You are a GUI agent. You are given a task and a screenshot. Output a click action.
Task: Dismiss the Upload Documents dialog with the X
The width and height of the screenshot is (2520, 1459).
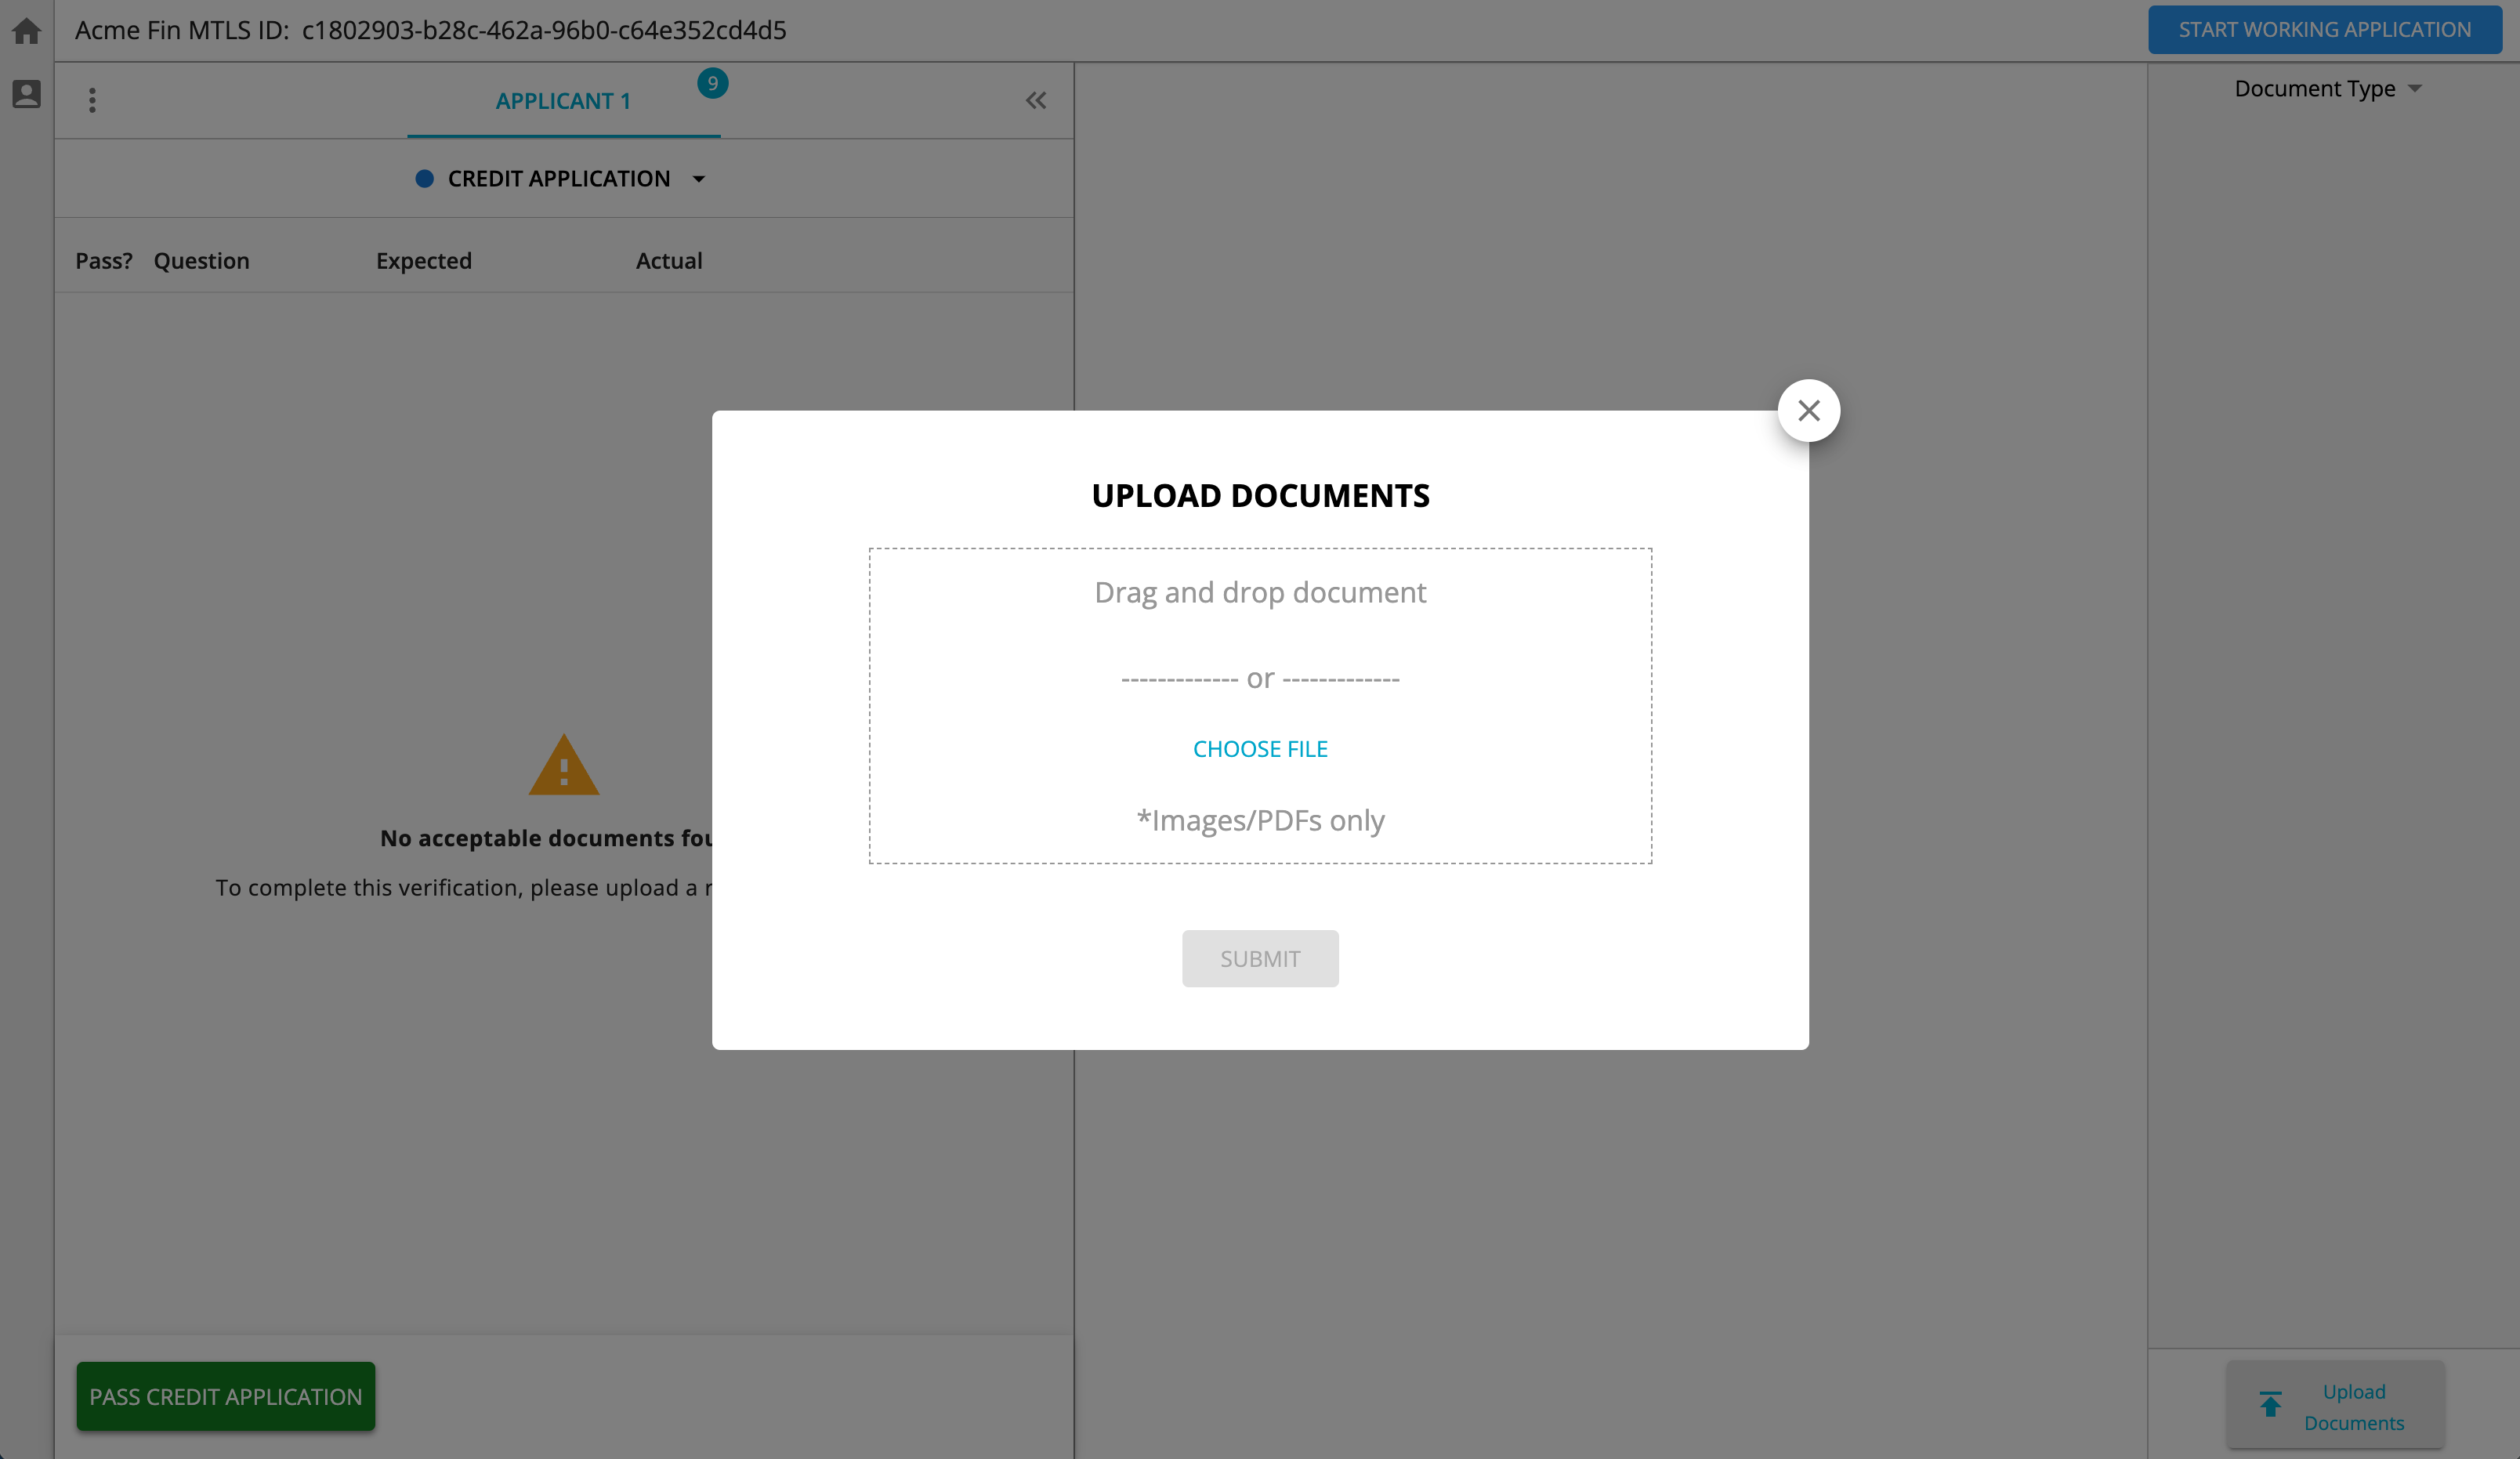[x=1808, y=410]
